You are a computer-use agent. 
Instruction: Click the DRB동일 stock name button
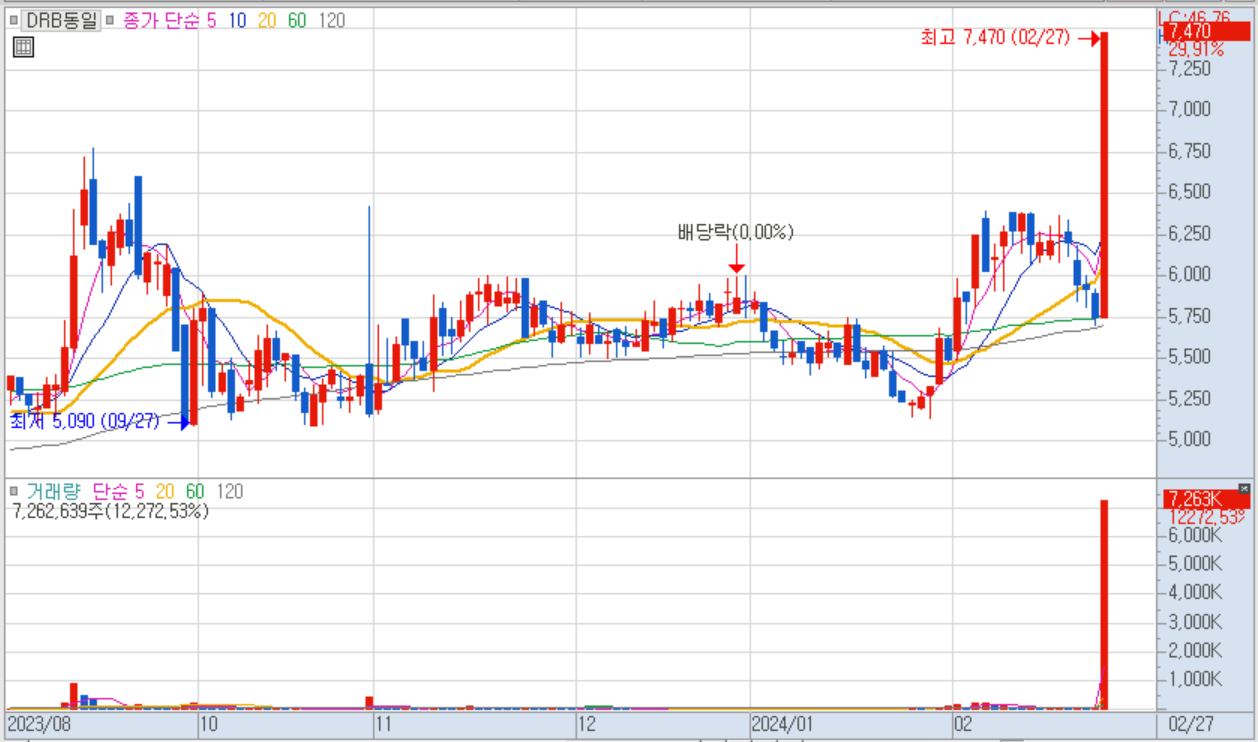pos(62,20)
